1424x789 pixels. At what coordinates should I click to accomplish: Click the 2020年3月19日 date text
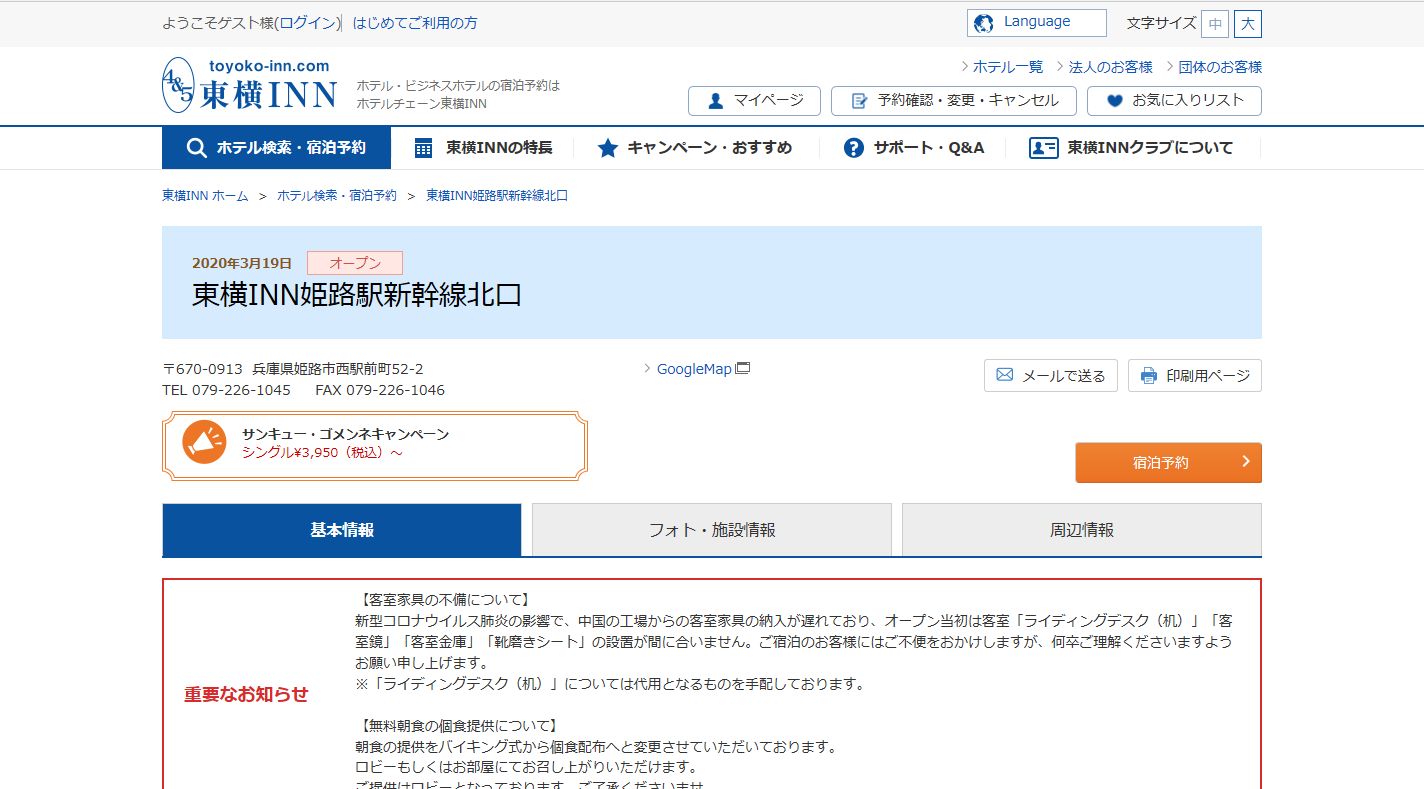point(242,263)
